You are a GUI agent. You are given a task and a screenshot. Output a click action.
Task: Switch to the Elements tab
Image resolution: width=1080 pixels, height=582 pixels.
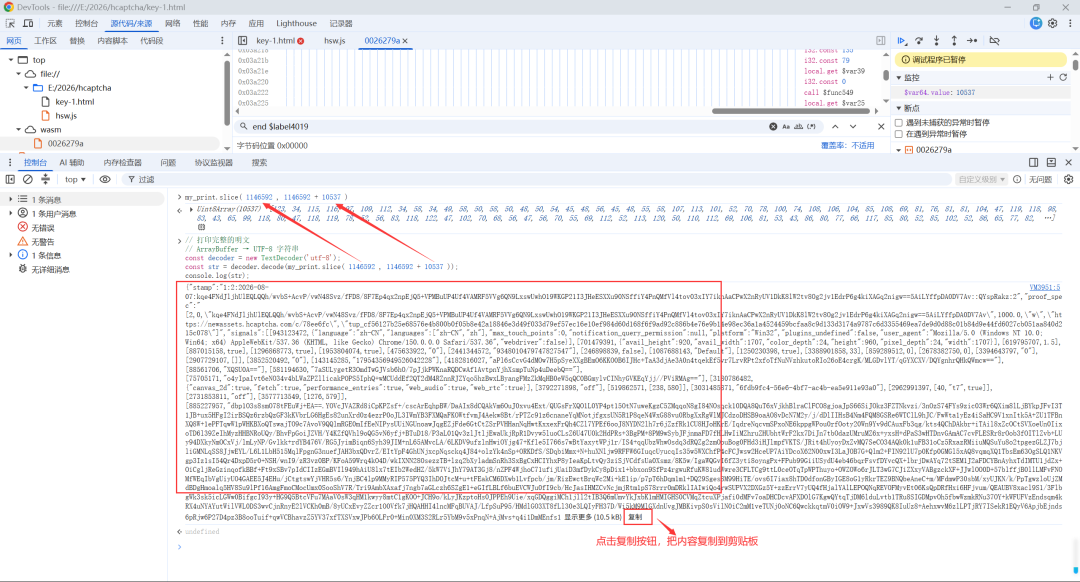(54, 23)
